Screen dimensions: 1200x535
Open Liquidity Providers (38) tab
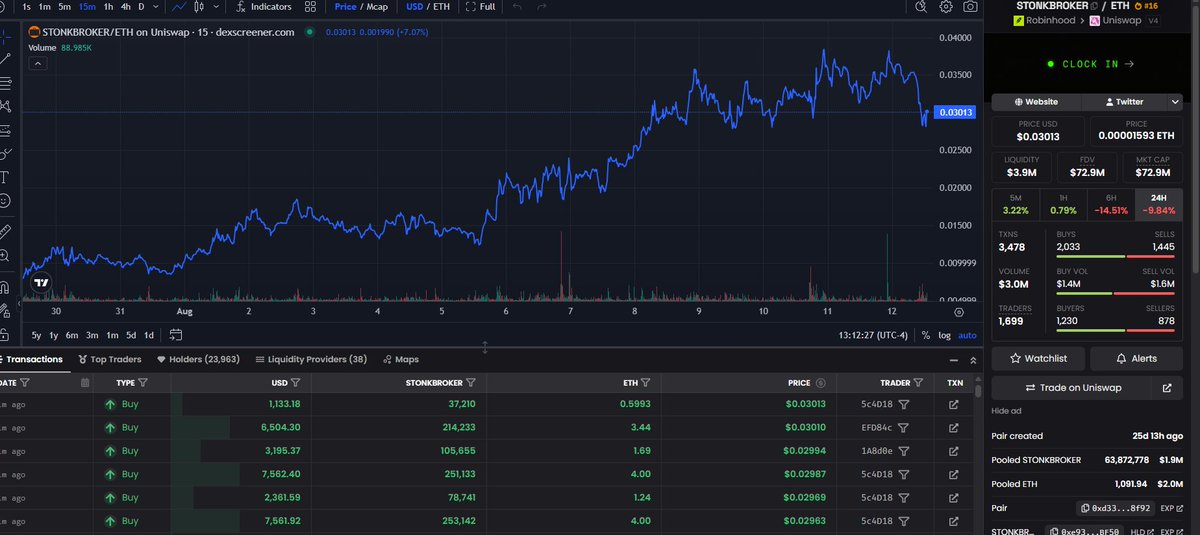(310, 359)
